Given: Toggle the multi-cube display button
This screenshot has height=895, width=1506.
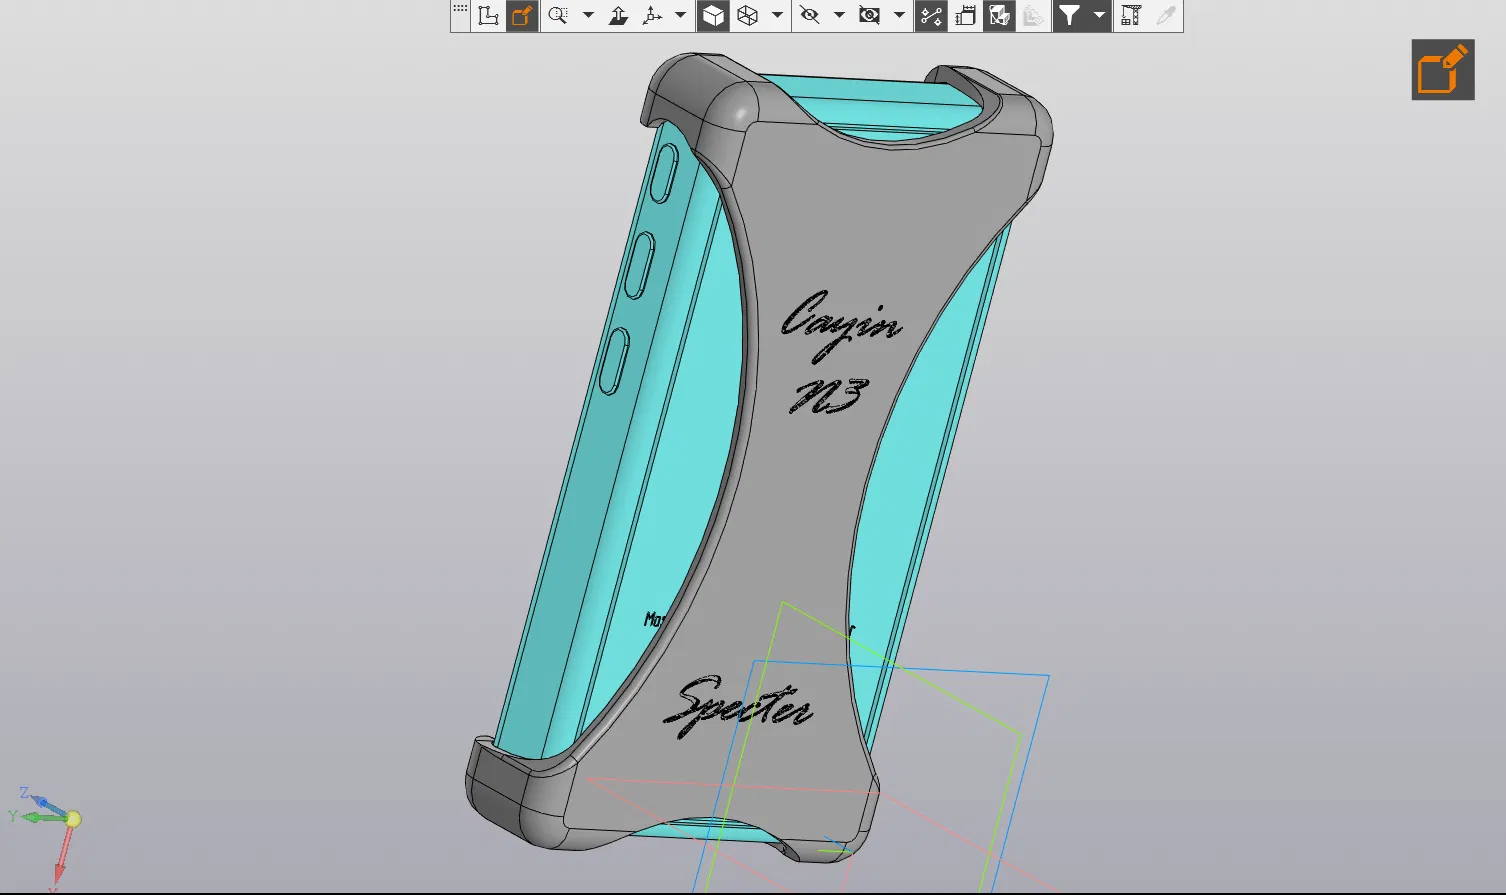Looking at the screenshot, I should click(x=999, y=15).
